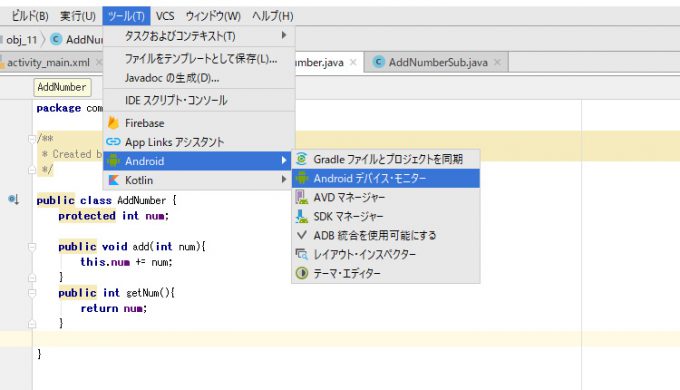Open the ウィンドウ(W) menu
The height and width of the screenshot is (390, 680).
tap(213, 16)
